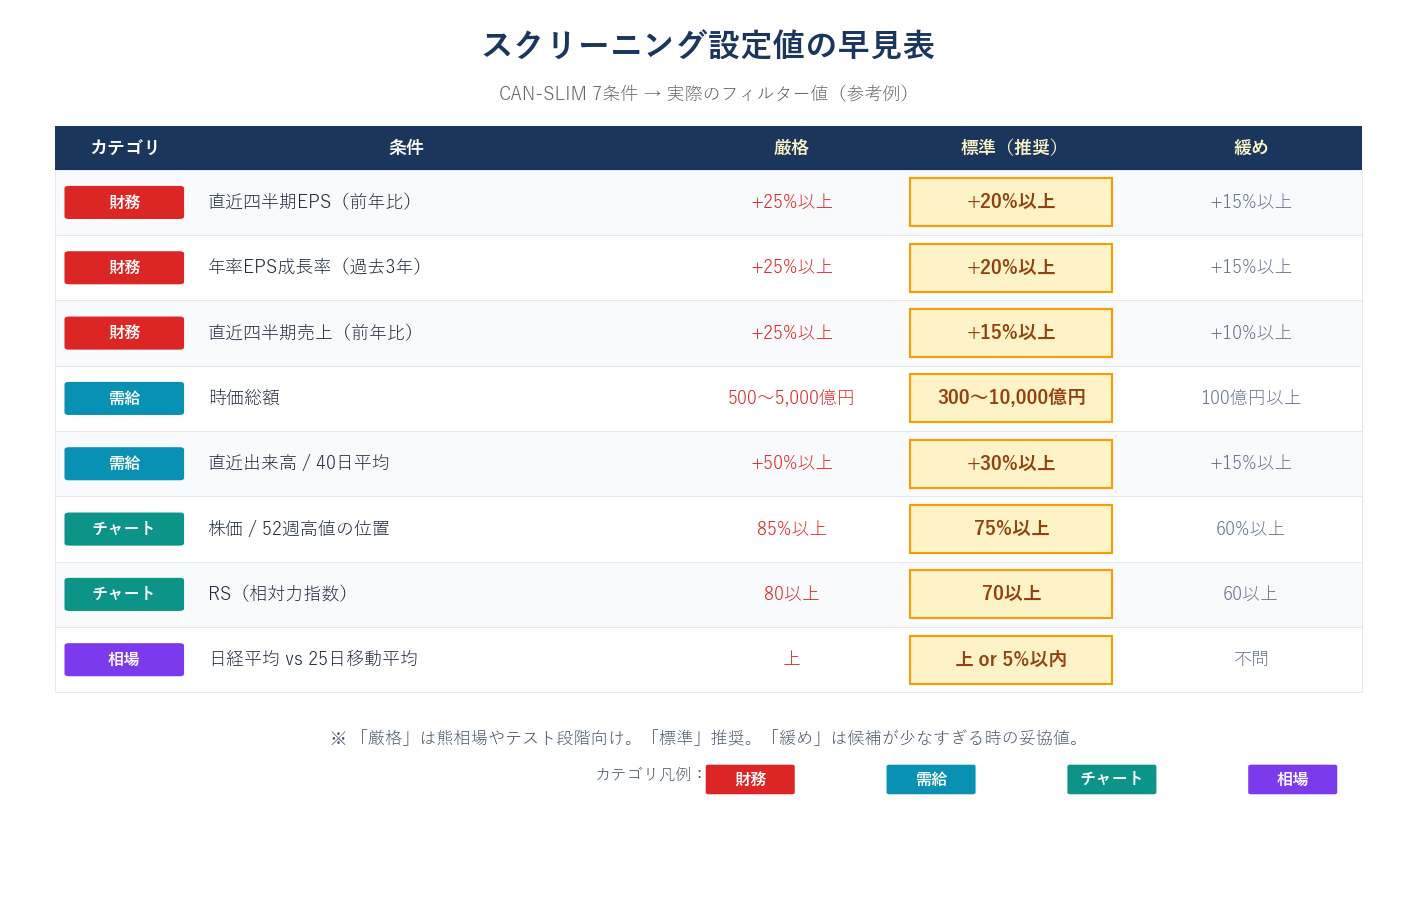The width and height of the screenshot is (1417, 897).
Task: Click the 標準（推奨） column header
Action: pyautogui.click(x=1011, y=147)
